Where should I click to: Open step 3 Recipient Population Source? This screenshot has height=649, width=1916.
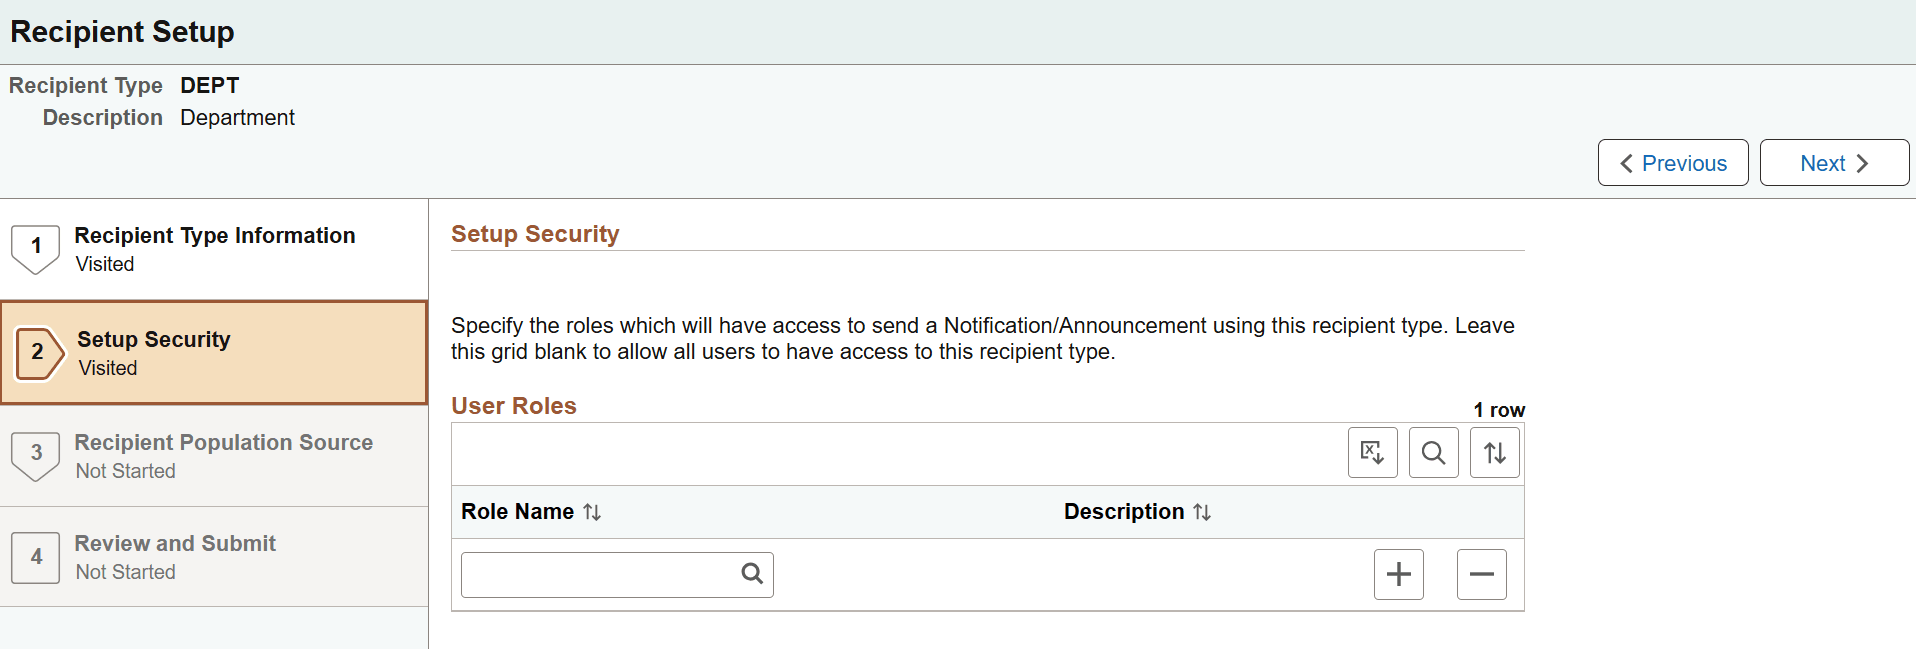coord(214,456)
